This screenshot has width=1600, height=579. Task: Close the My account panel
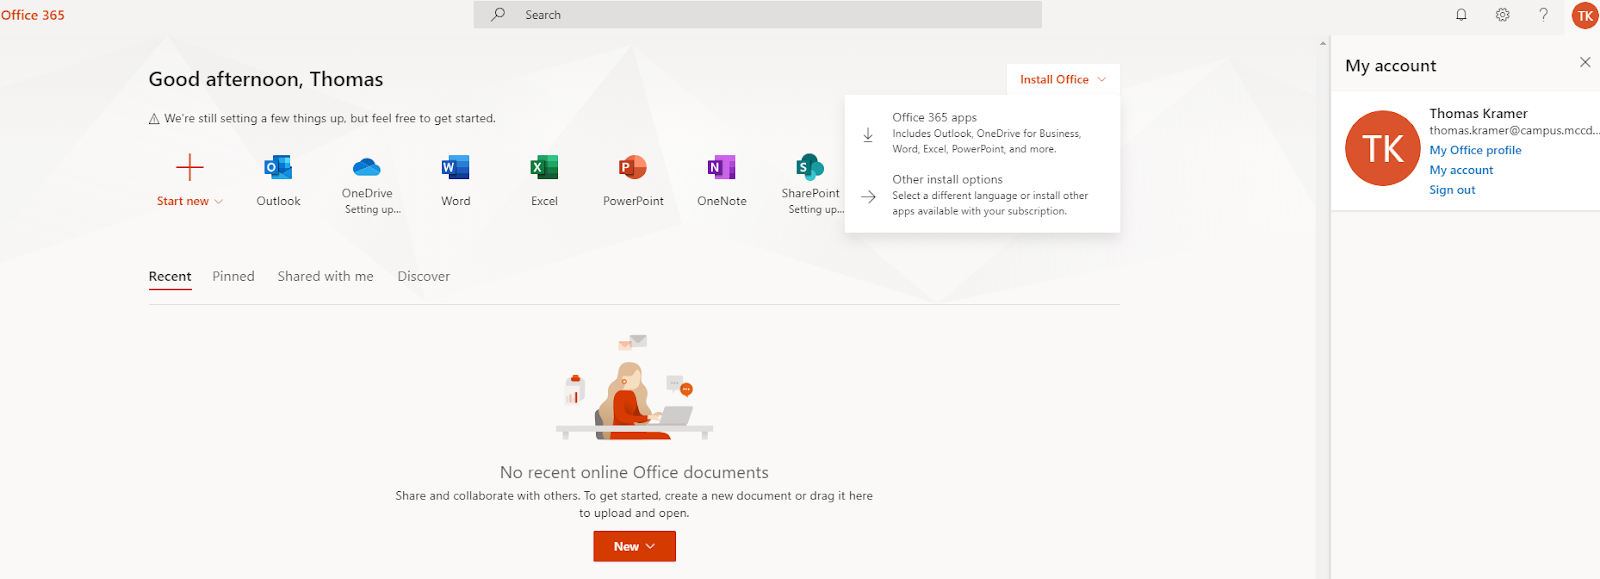coord(1585,62)
